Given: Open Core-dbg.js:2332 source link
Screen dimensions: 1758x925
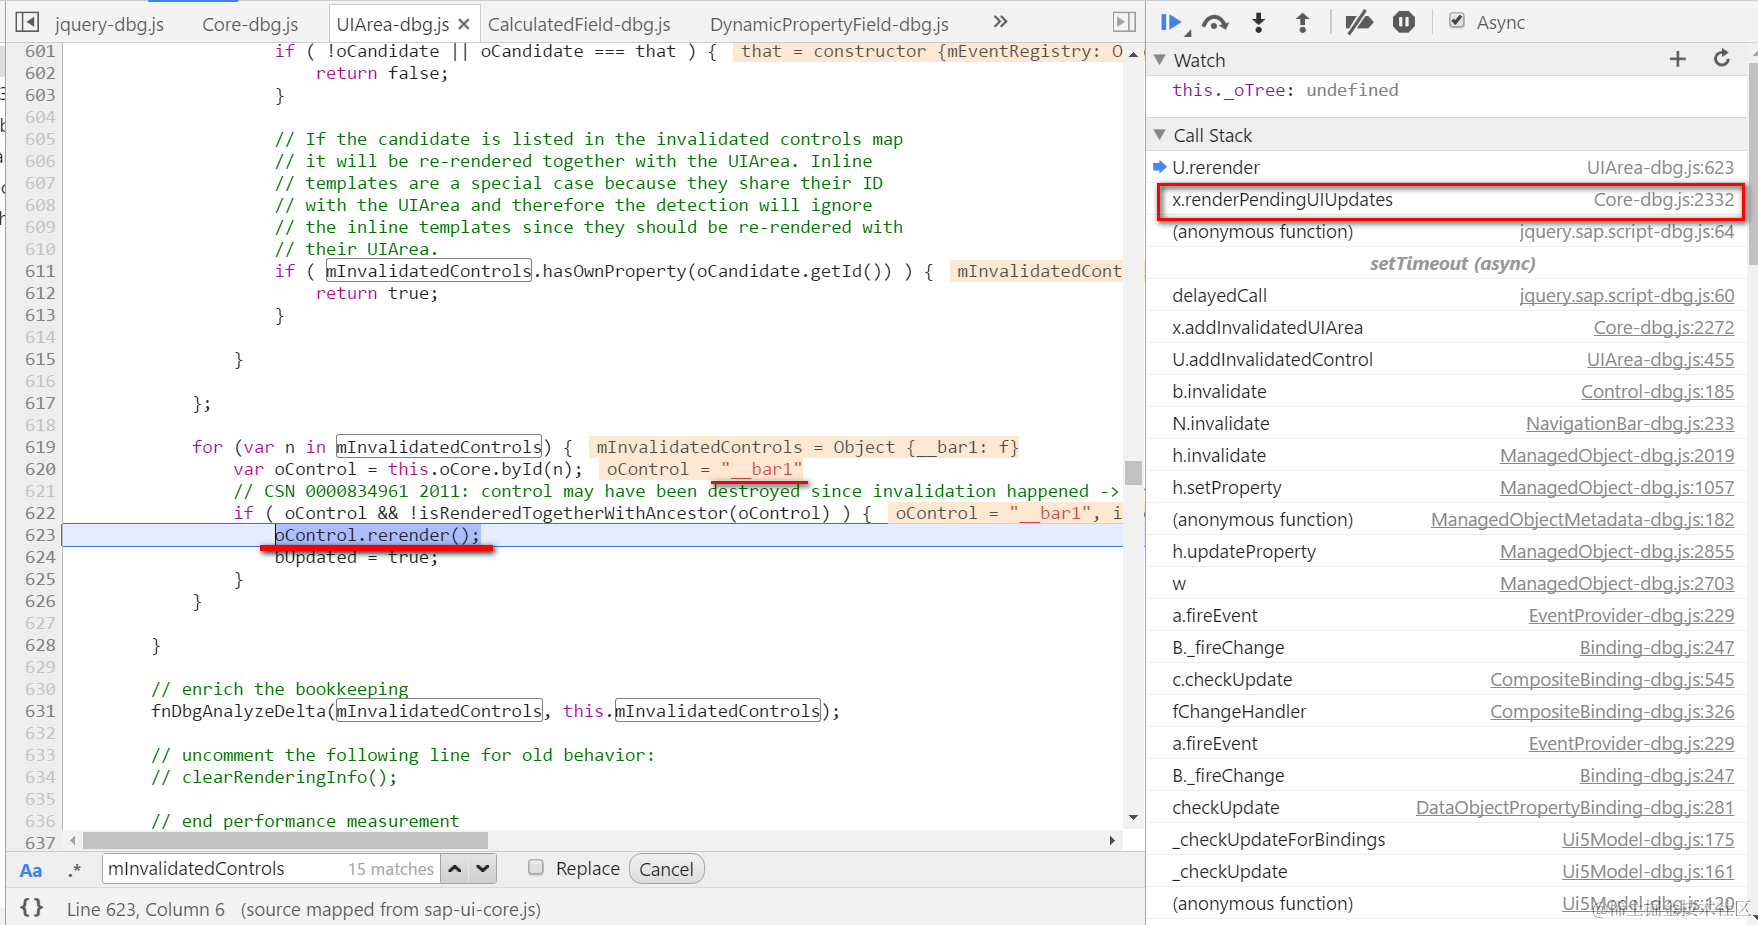Looking at the screenshot, I should click(x=1664, y=199).
